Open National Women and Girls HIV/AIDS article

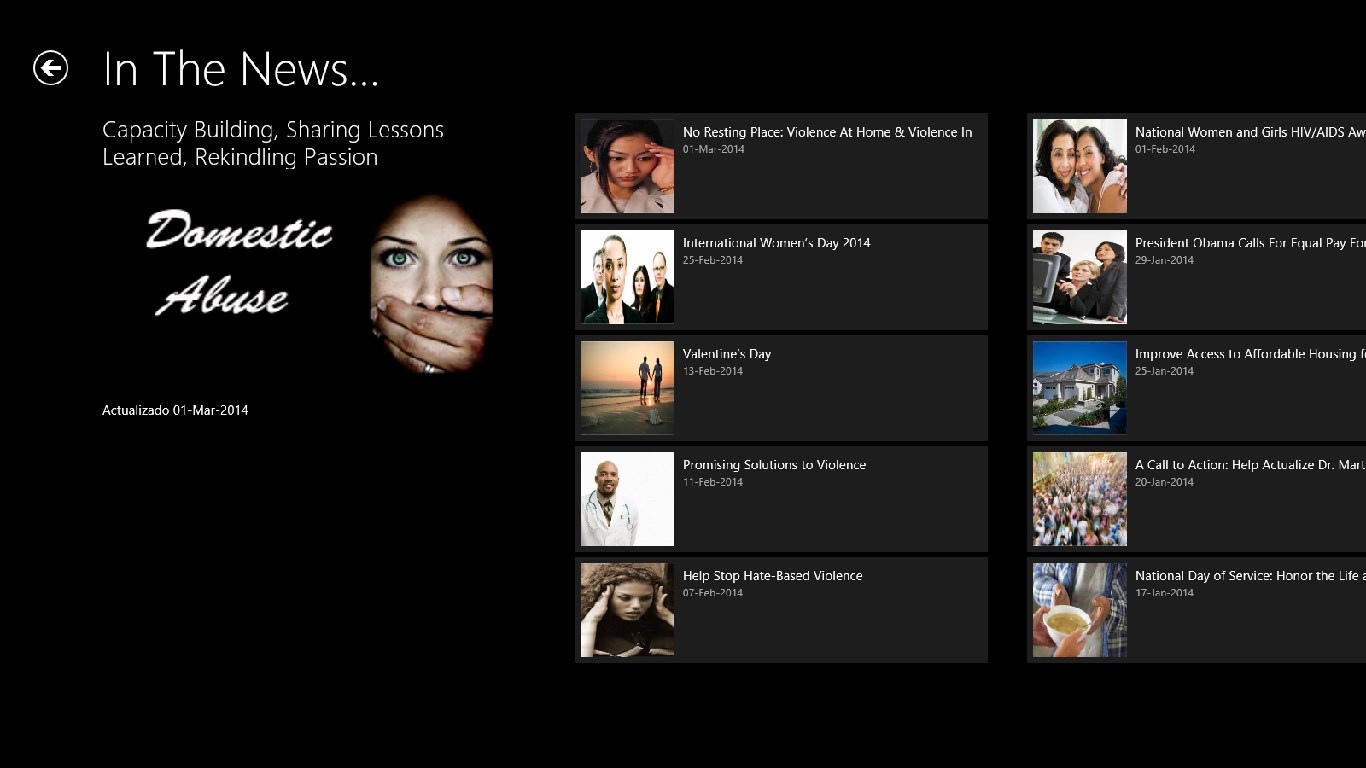[x=1249, y=132]
